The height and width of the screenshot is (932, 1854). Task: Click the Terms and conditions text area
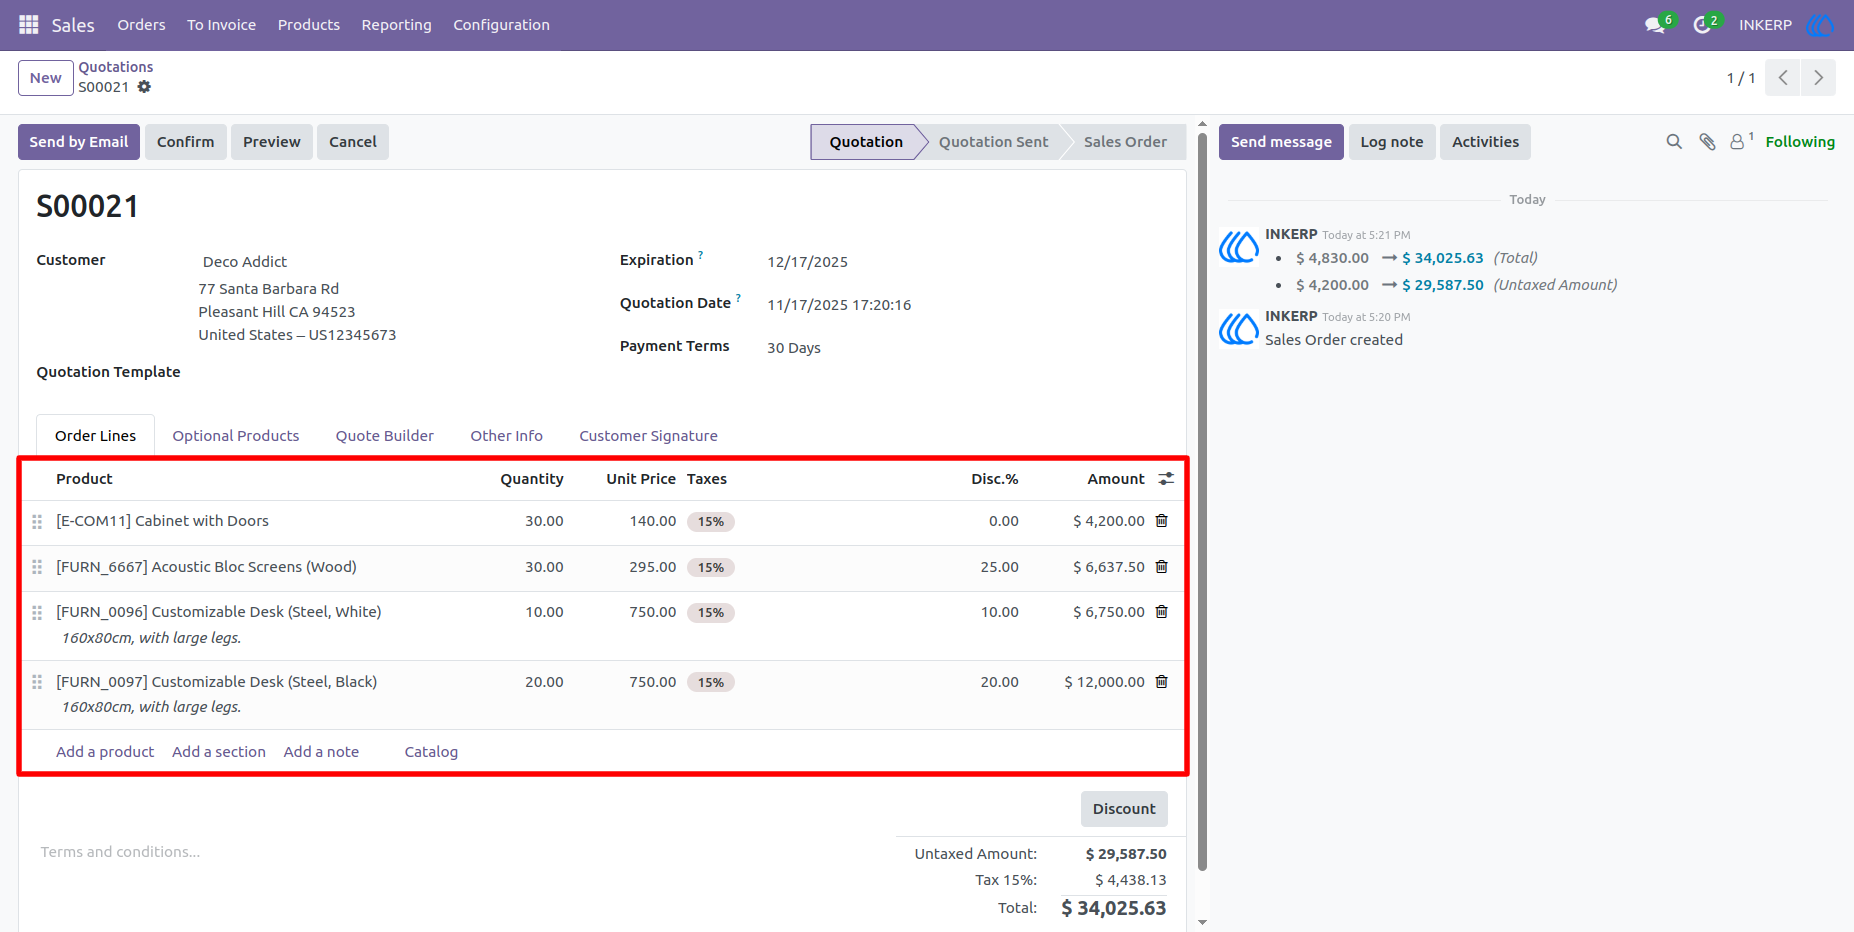[x=120, y=852]
